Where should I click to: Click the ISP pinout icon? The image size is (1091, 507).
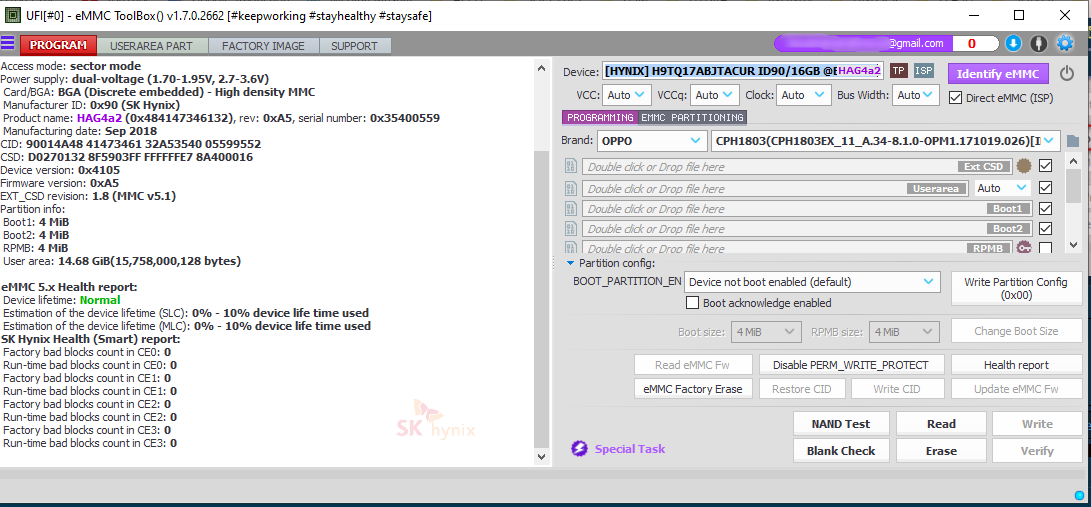pos(923,71)
